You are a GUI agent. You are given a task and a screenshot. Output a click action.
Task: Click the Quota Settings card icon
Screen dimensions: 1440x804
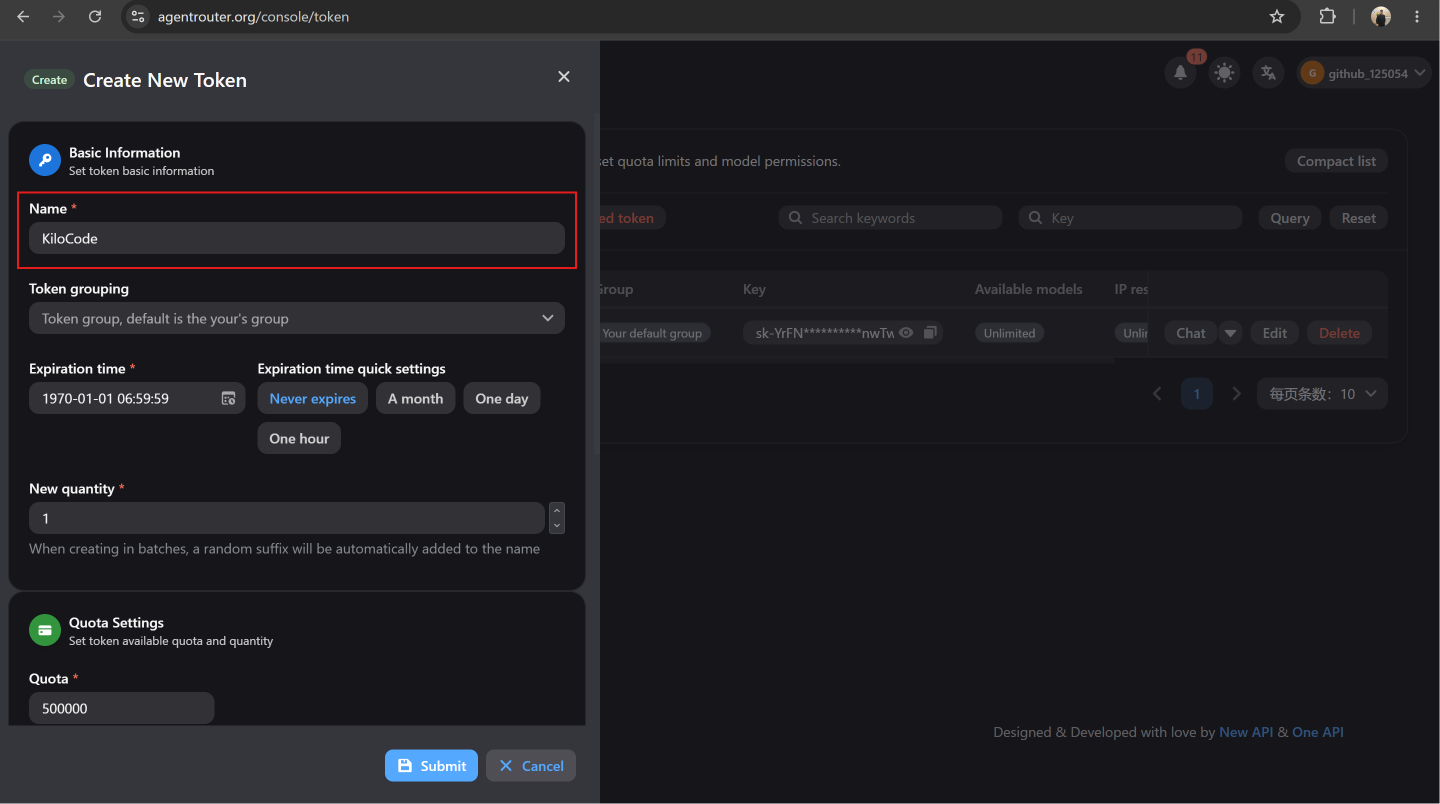tap(45, 630)
